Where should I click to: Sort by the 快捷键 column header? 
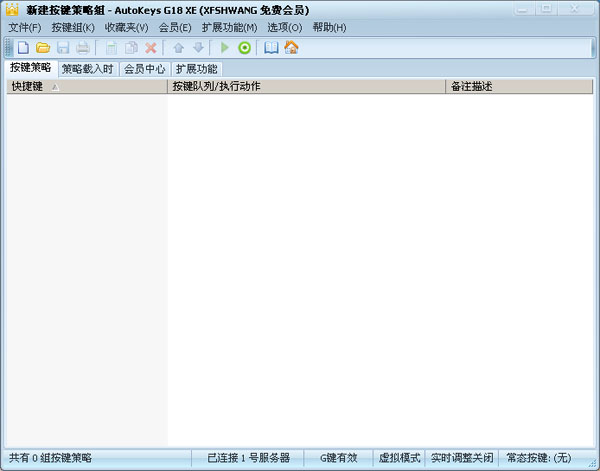click(x=87, y=86)
